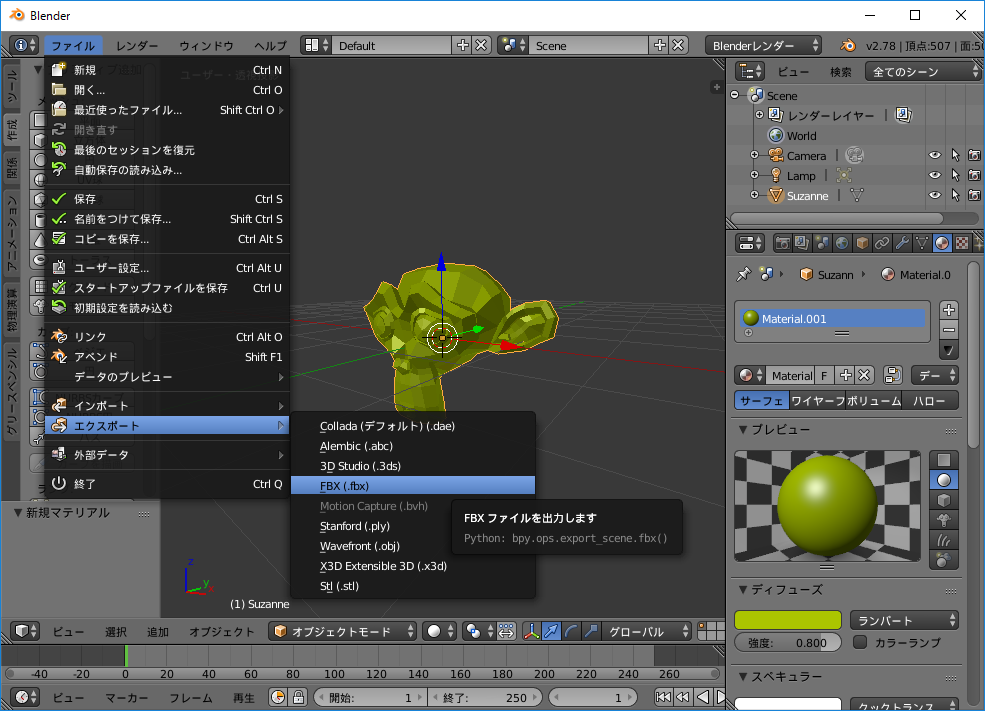Choose Stl (.stl) export option
Screen dimensions: 985x711
coord(413,586)
